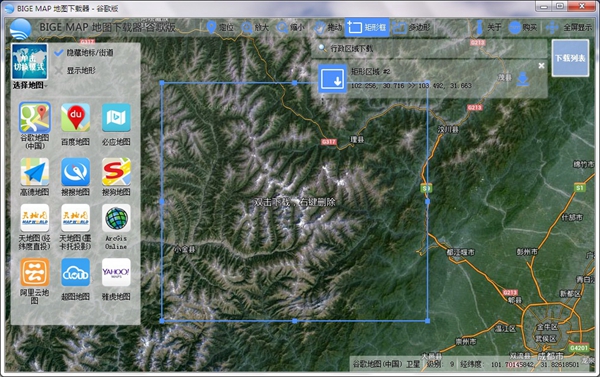
Task: Click the 郫县 map label
Action: click(x=515, y=300)
